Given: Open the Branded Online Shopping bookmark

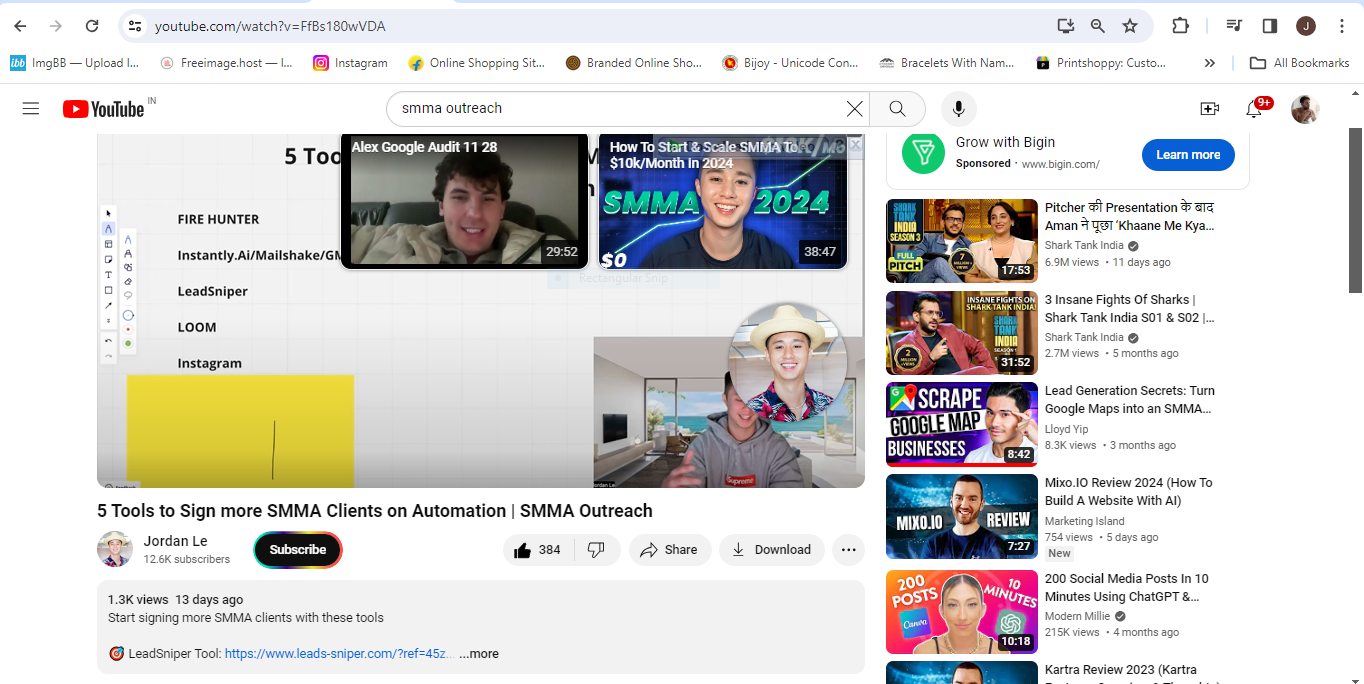Looking at the screenshot, I should (634, 63).
